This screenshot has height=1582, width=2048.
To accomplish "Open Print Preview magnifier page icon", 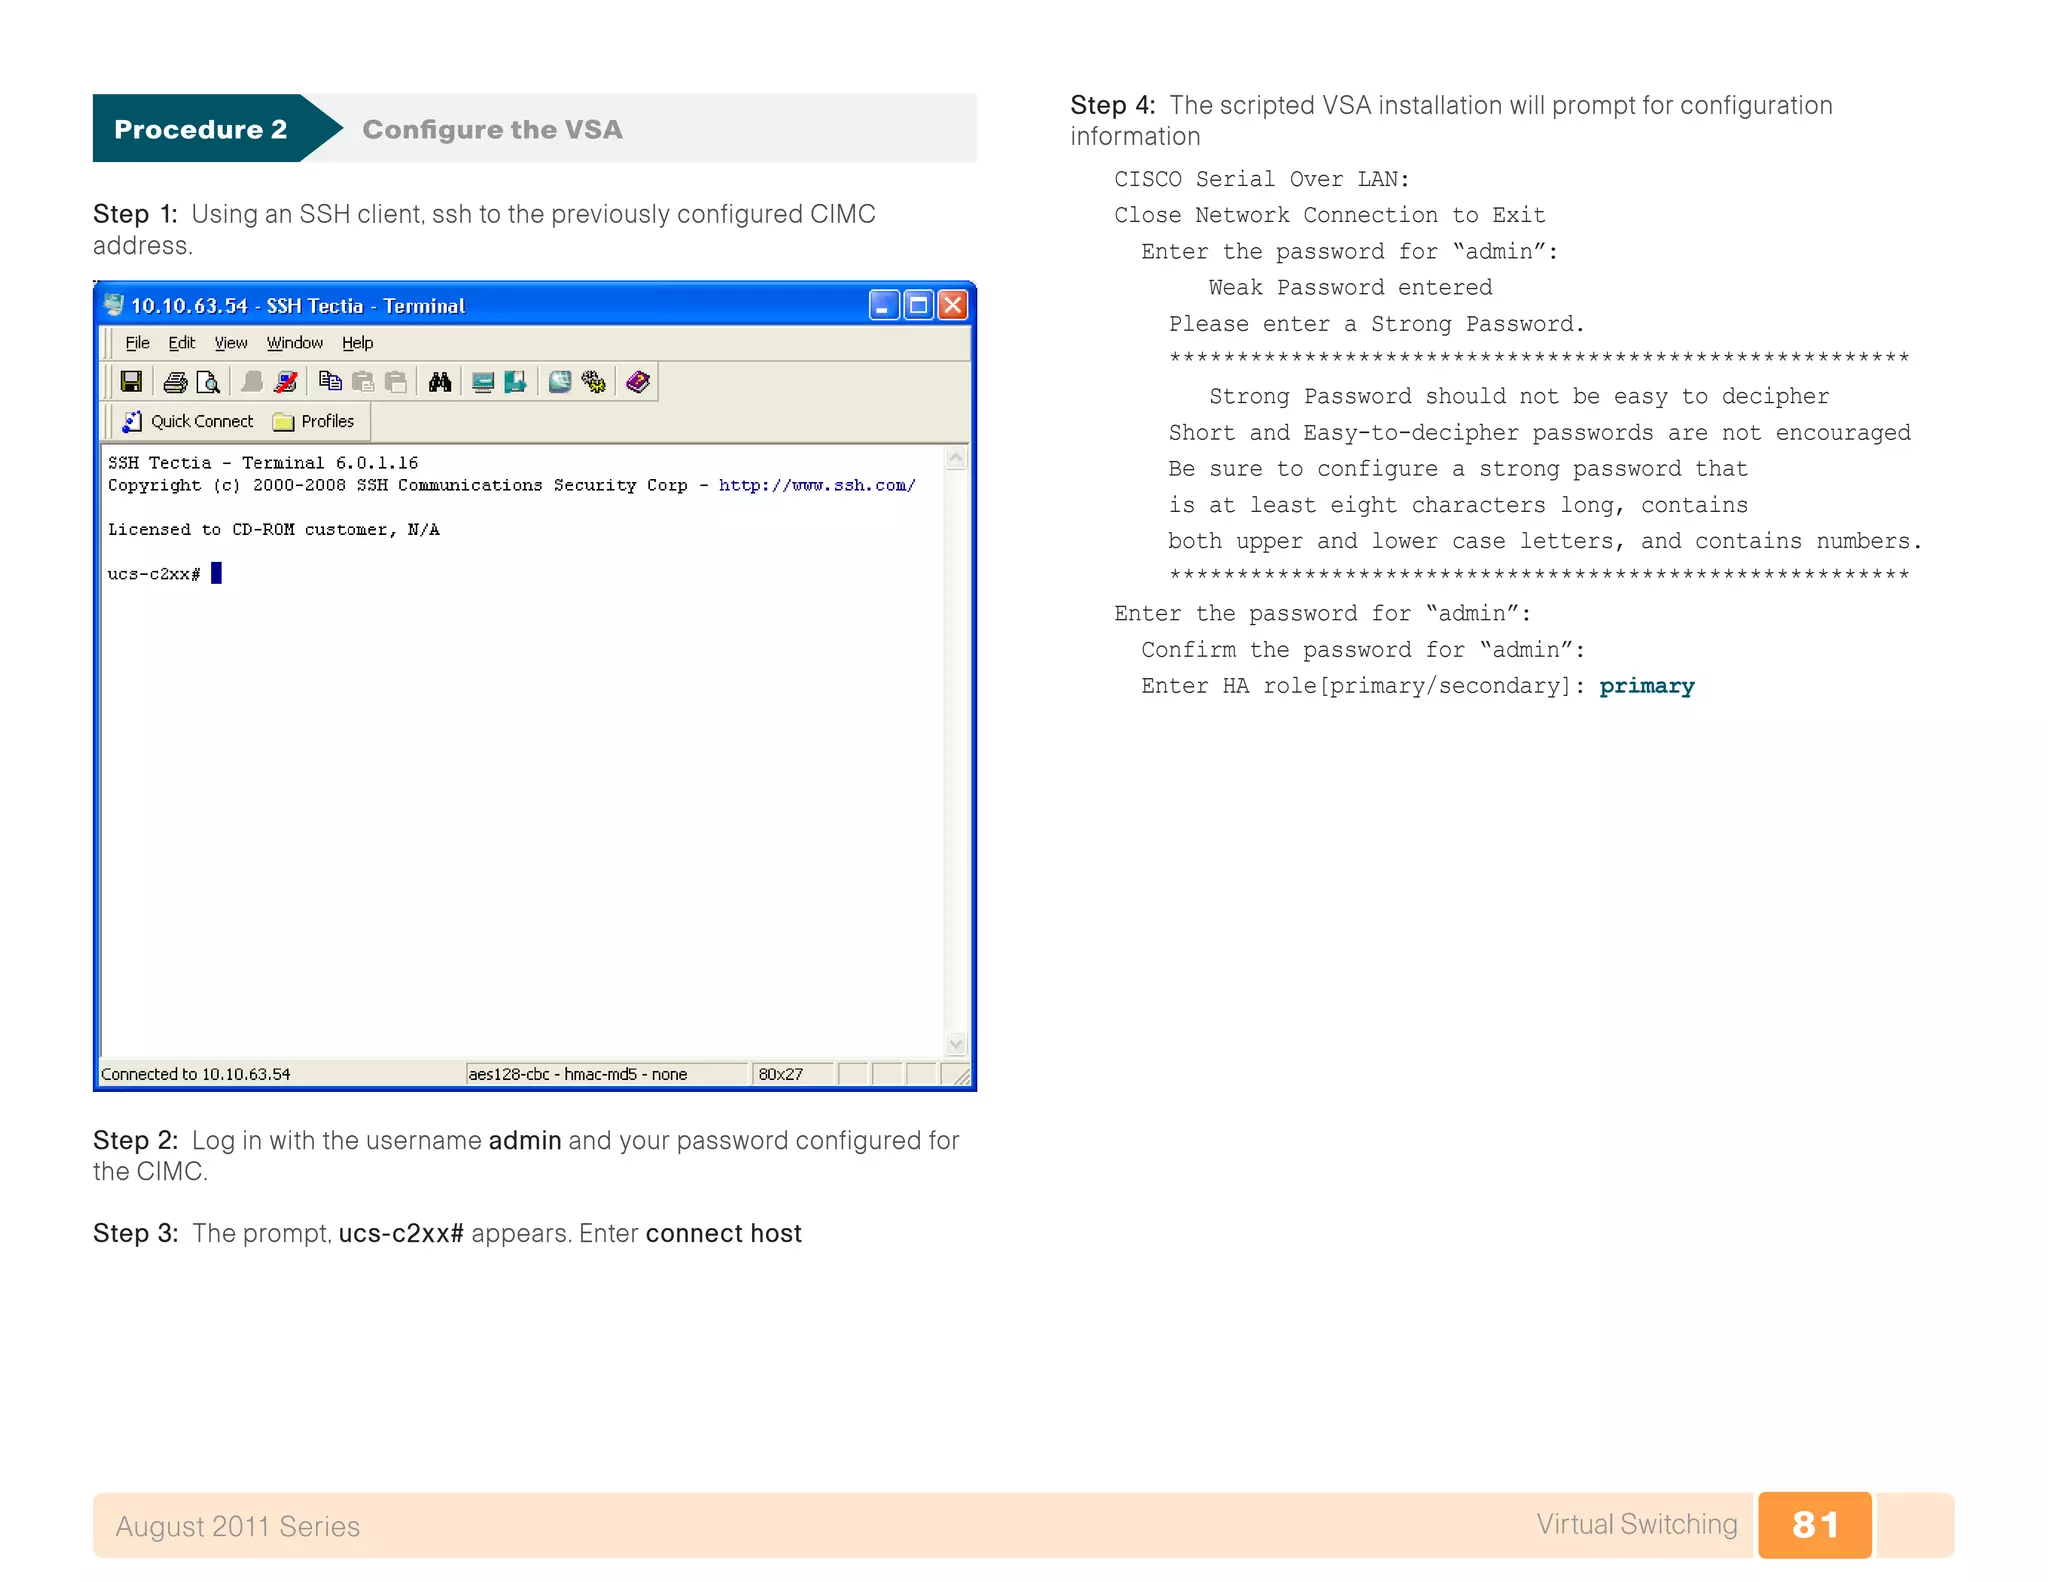I will click(x=208, y=382).
